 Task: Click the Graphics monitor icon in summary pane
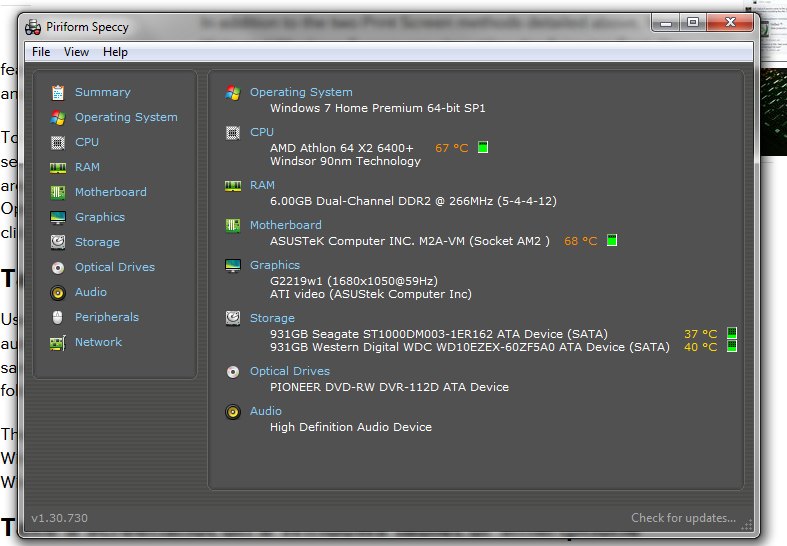(233, 266)
